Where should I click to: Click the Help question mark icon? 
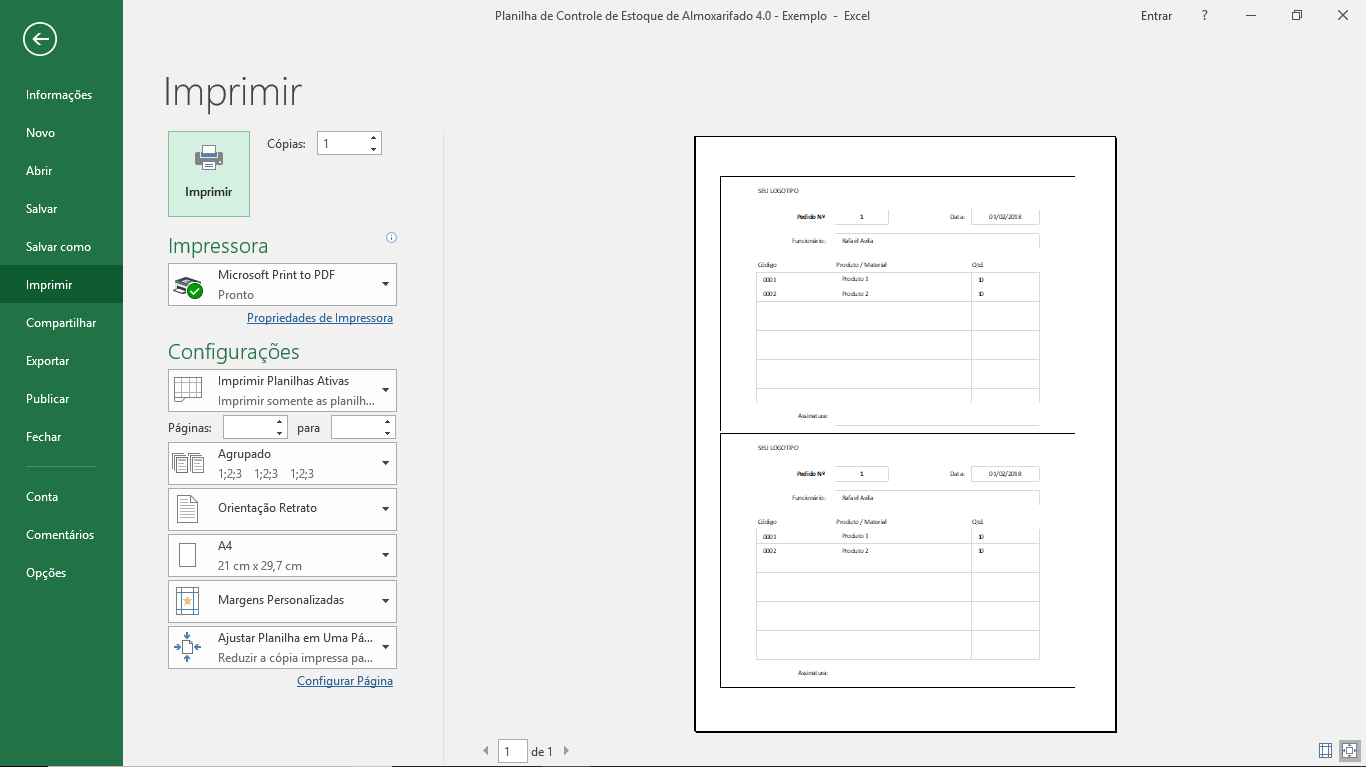(1205, 16)
